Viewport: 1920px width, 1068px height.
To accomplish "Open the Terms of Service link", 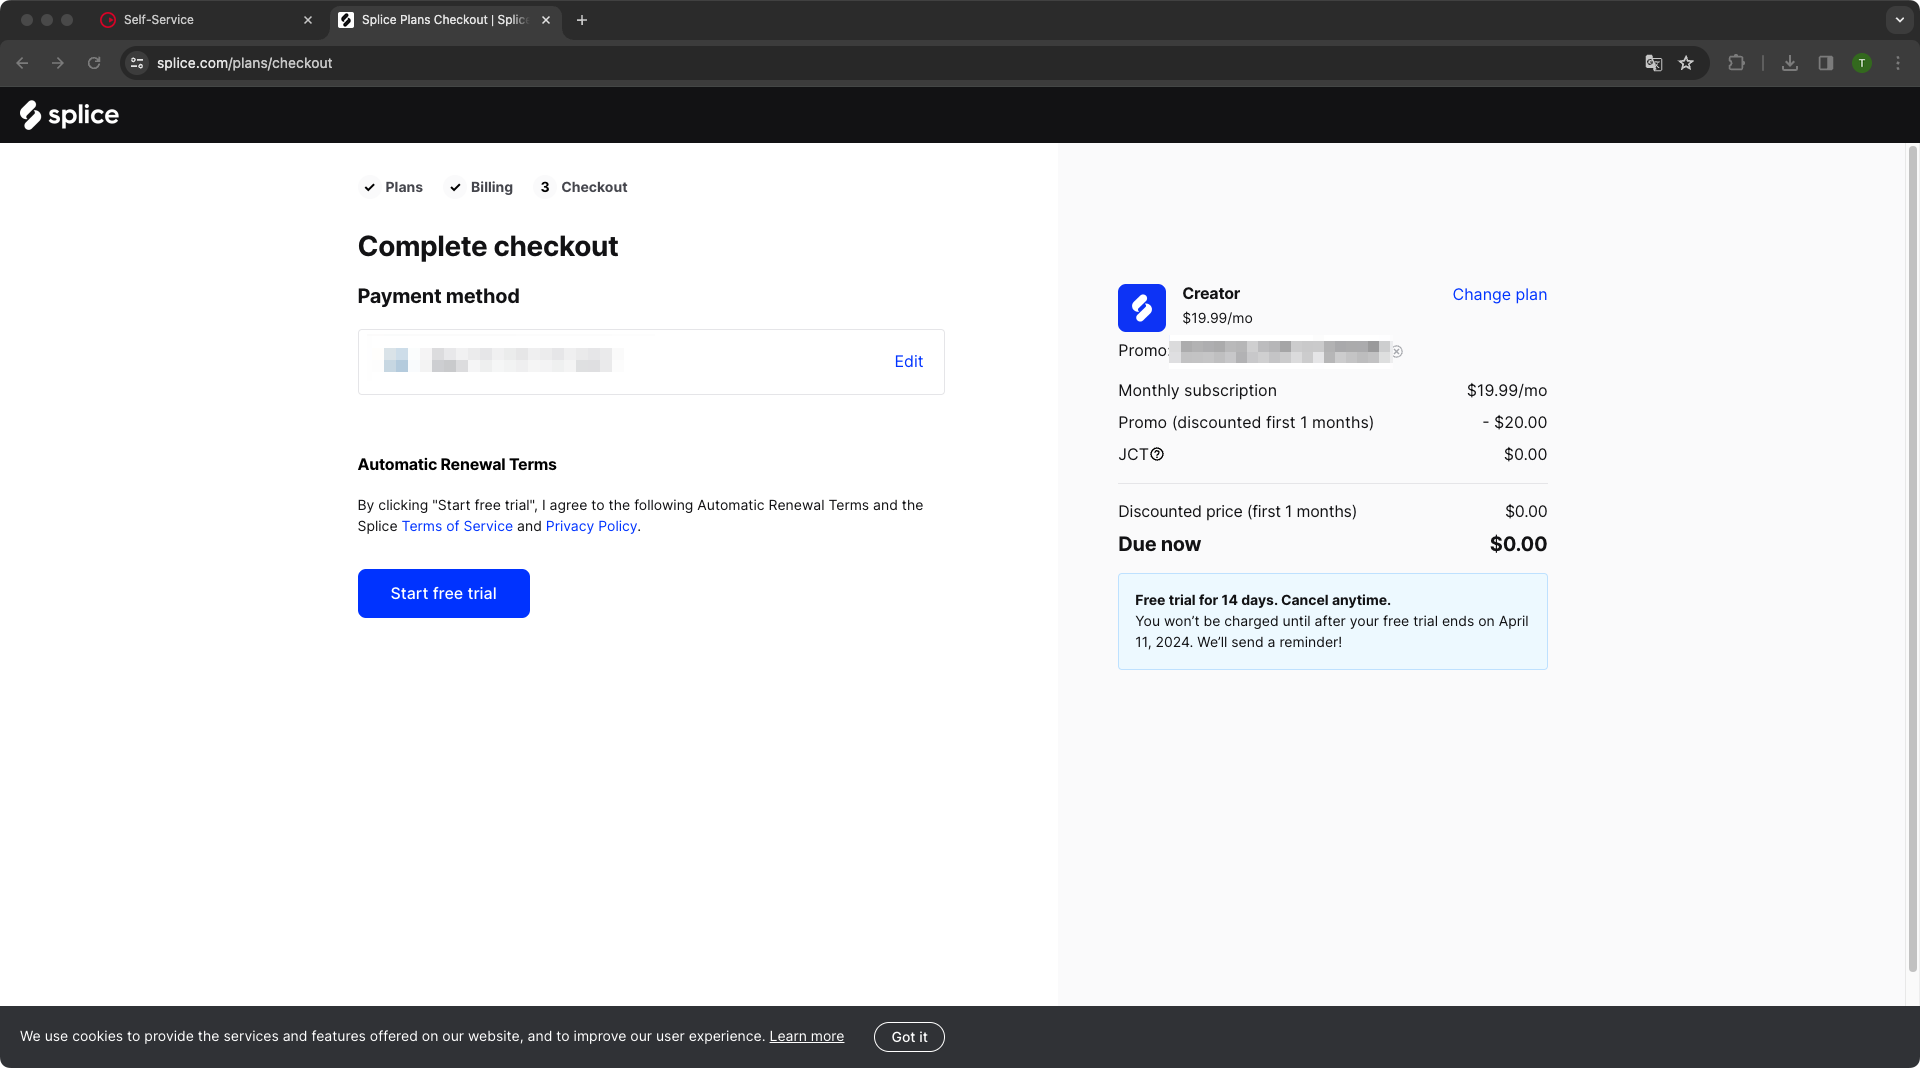I will [x=457, y=526].
